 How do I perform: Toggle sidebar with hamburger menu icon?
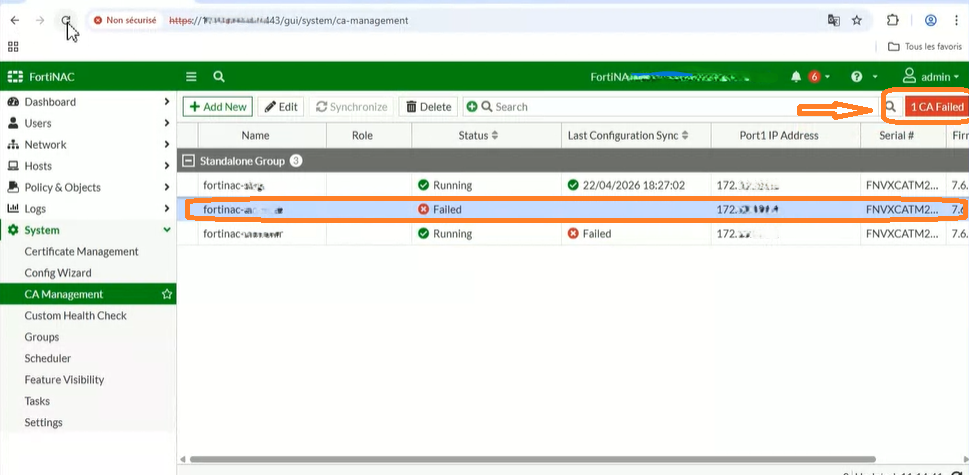click(x=192, y=77)
